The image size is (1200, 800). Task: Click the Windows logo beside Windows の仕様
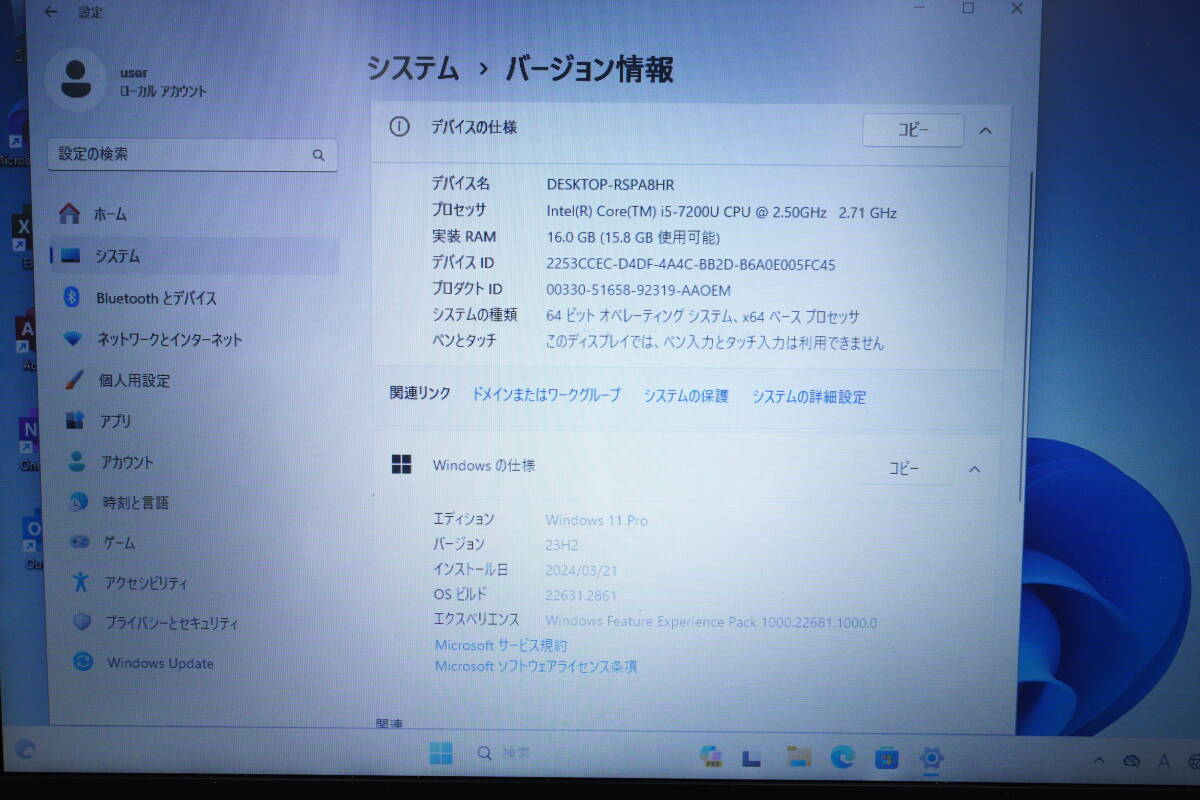pyautogui.click(x=401, y=465)
